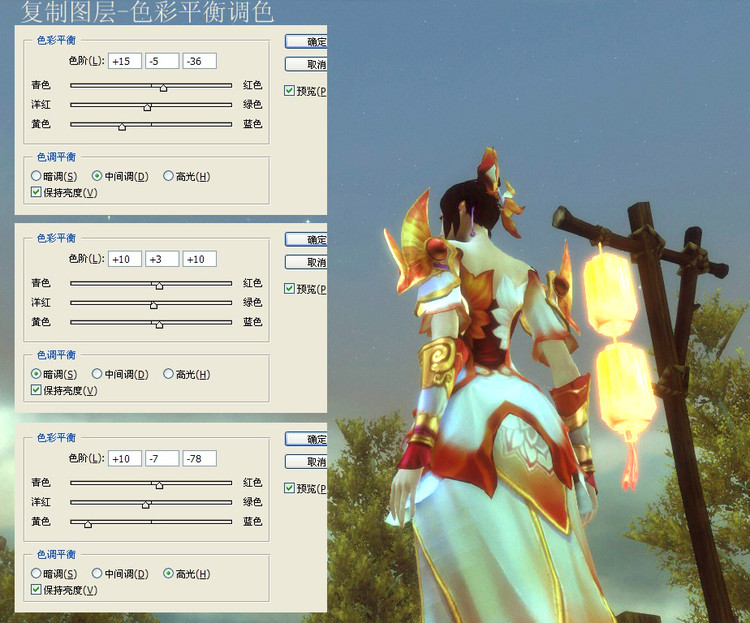The width and height of the screenshot is (750, 623).
Task: Click 确定 in the bottom Color Balance dialog
Action: tap(306, 439)
